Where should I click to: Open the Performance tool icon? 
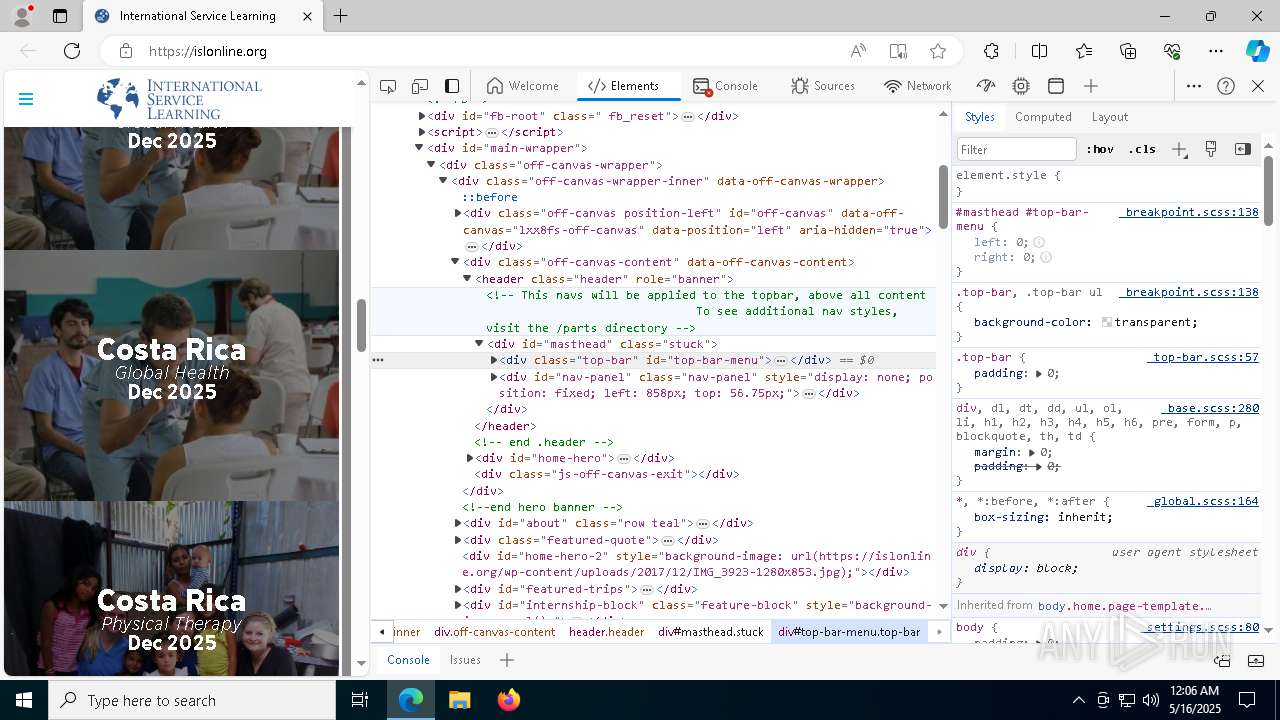pyautogui.click(x=986, y=86)
